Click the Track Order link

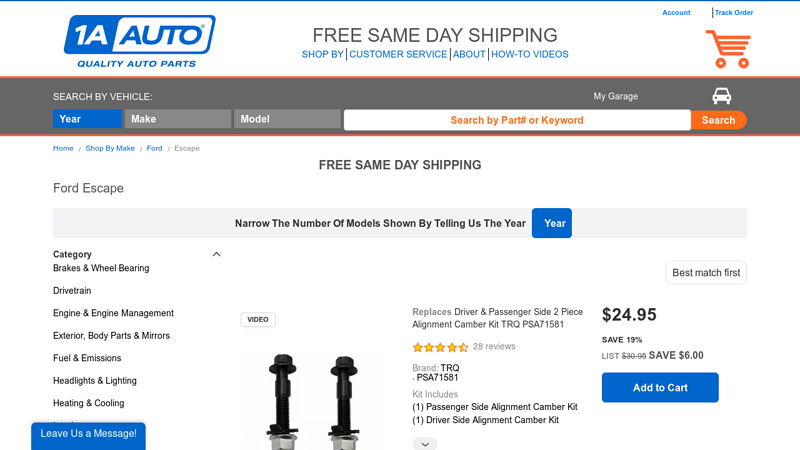[734, 13]
